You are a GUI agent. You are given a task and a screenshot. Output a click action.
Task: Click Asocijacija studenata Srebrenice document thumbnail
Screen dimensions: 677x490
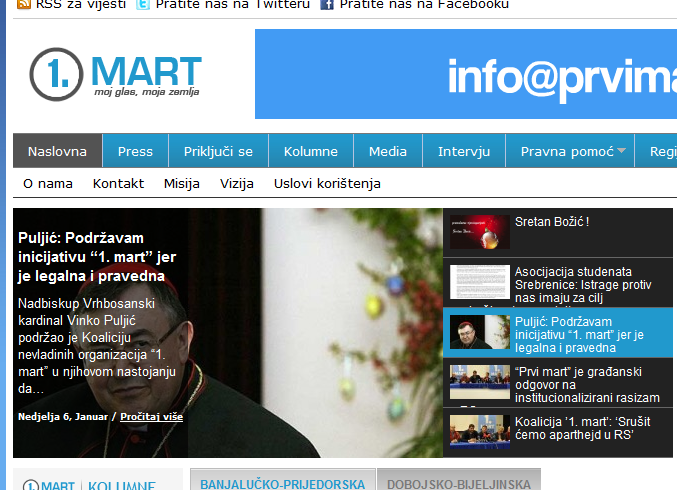pyautogui.click(x=480, y=282)
